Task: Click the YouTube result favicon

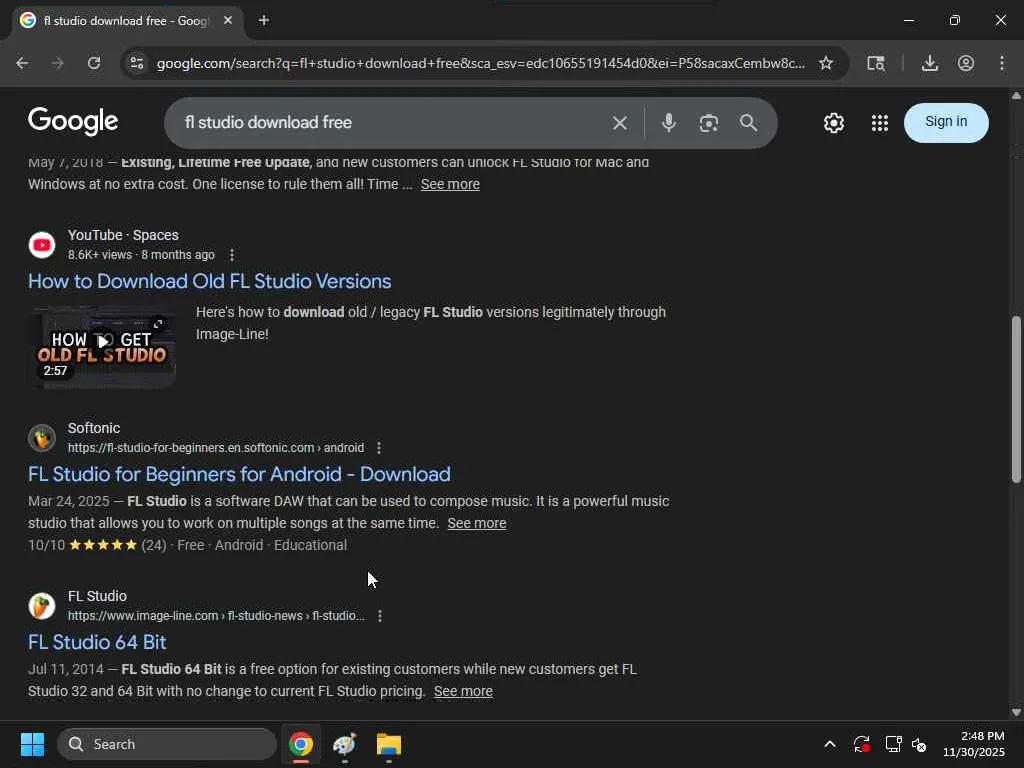Action: (x=42, y=245)
